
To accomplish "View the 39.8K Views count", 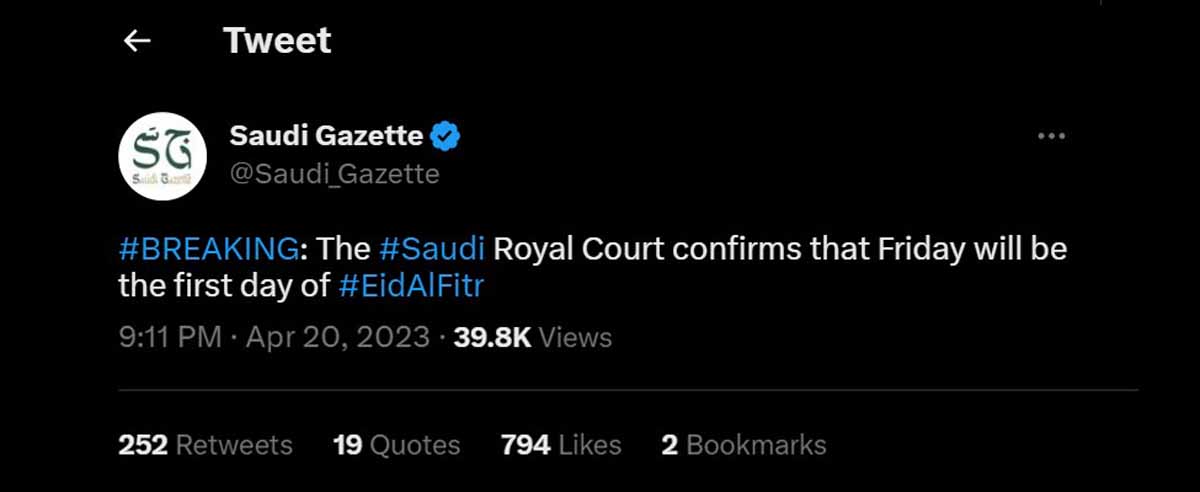I will (533, 338).
